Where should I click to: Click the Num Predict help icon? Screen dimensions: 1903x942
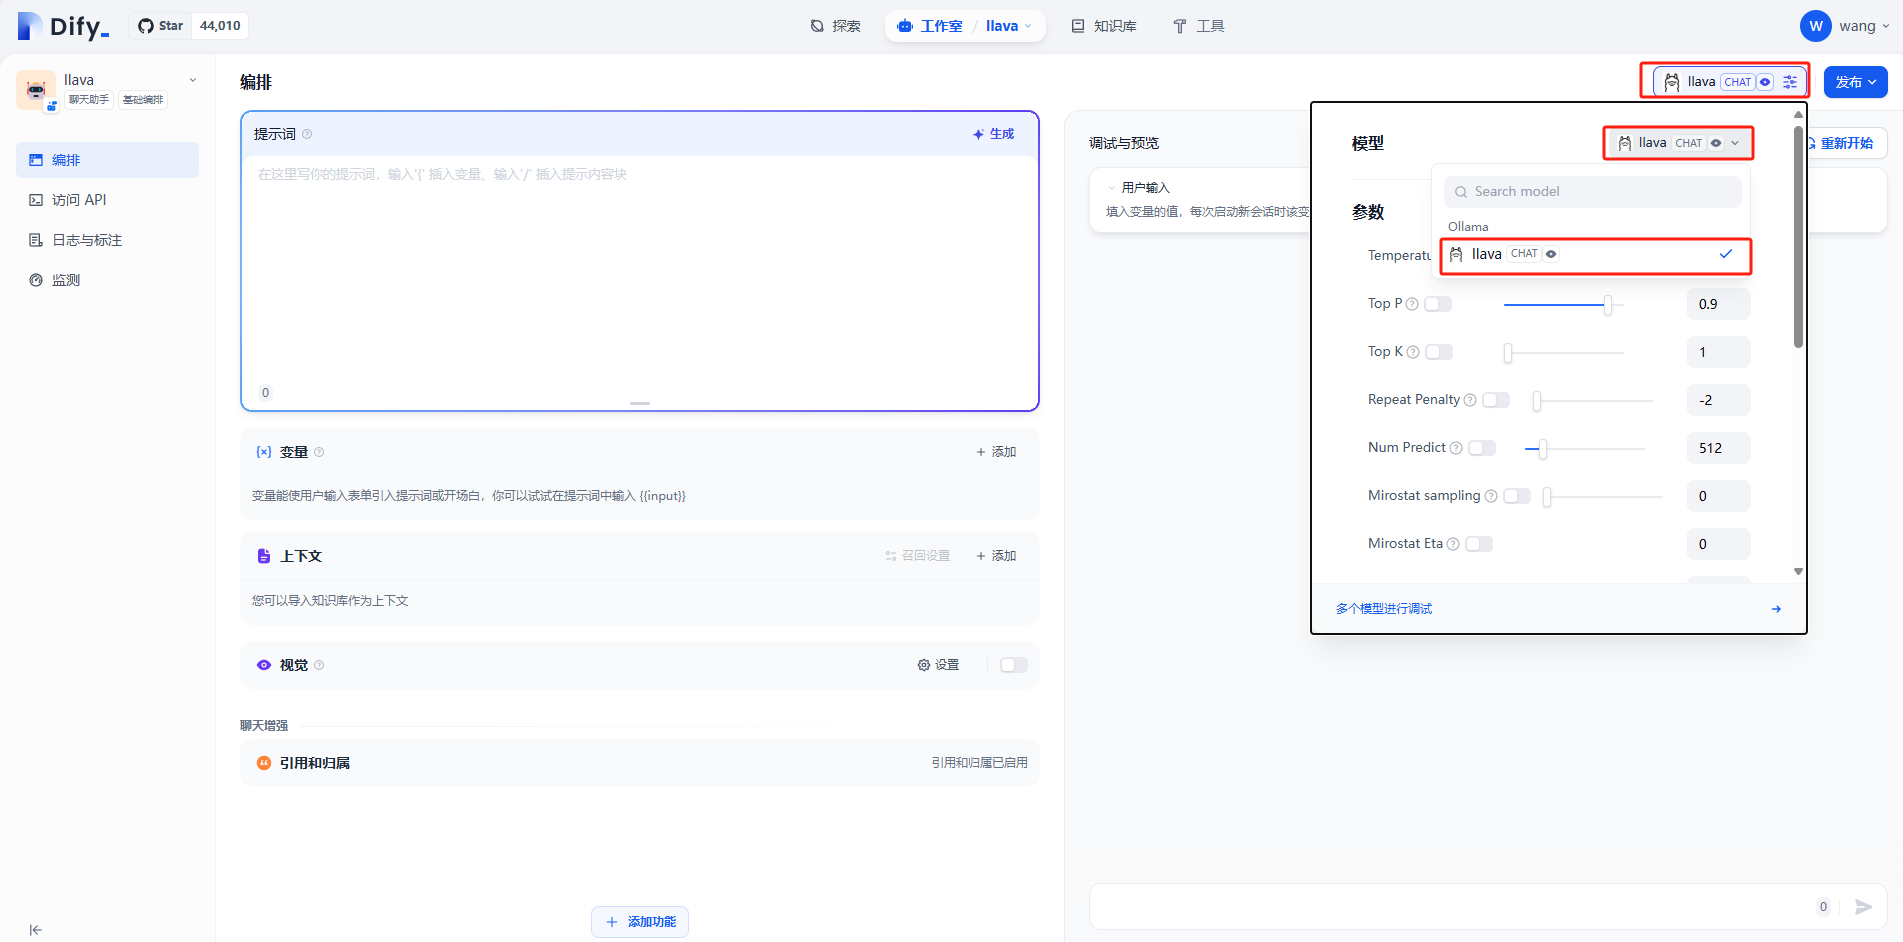1456,448
